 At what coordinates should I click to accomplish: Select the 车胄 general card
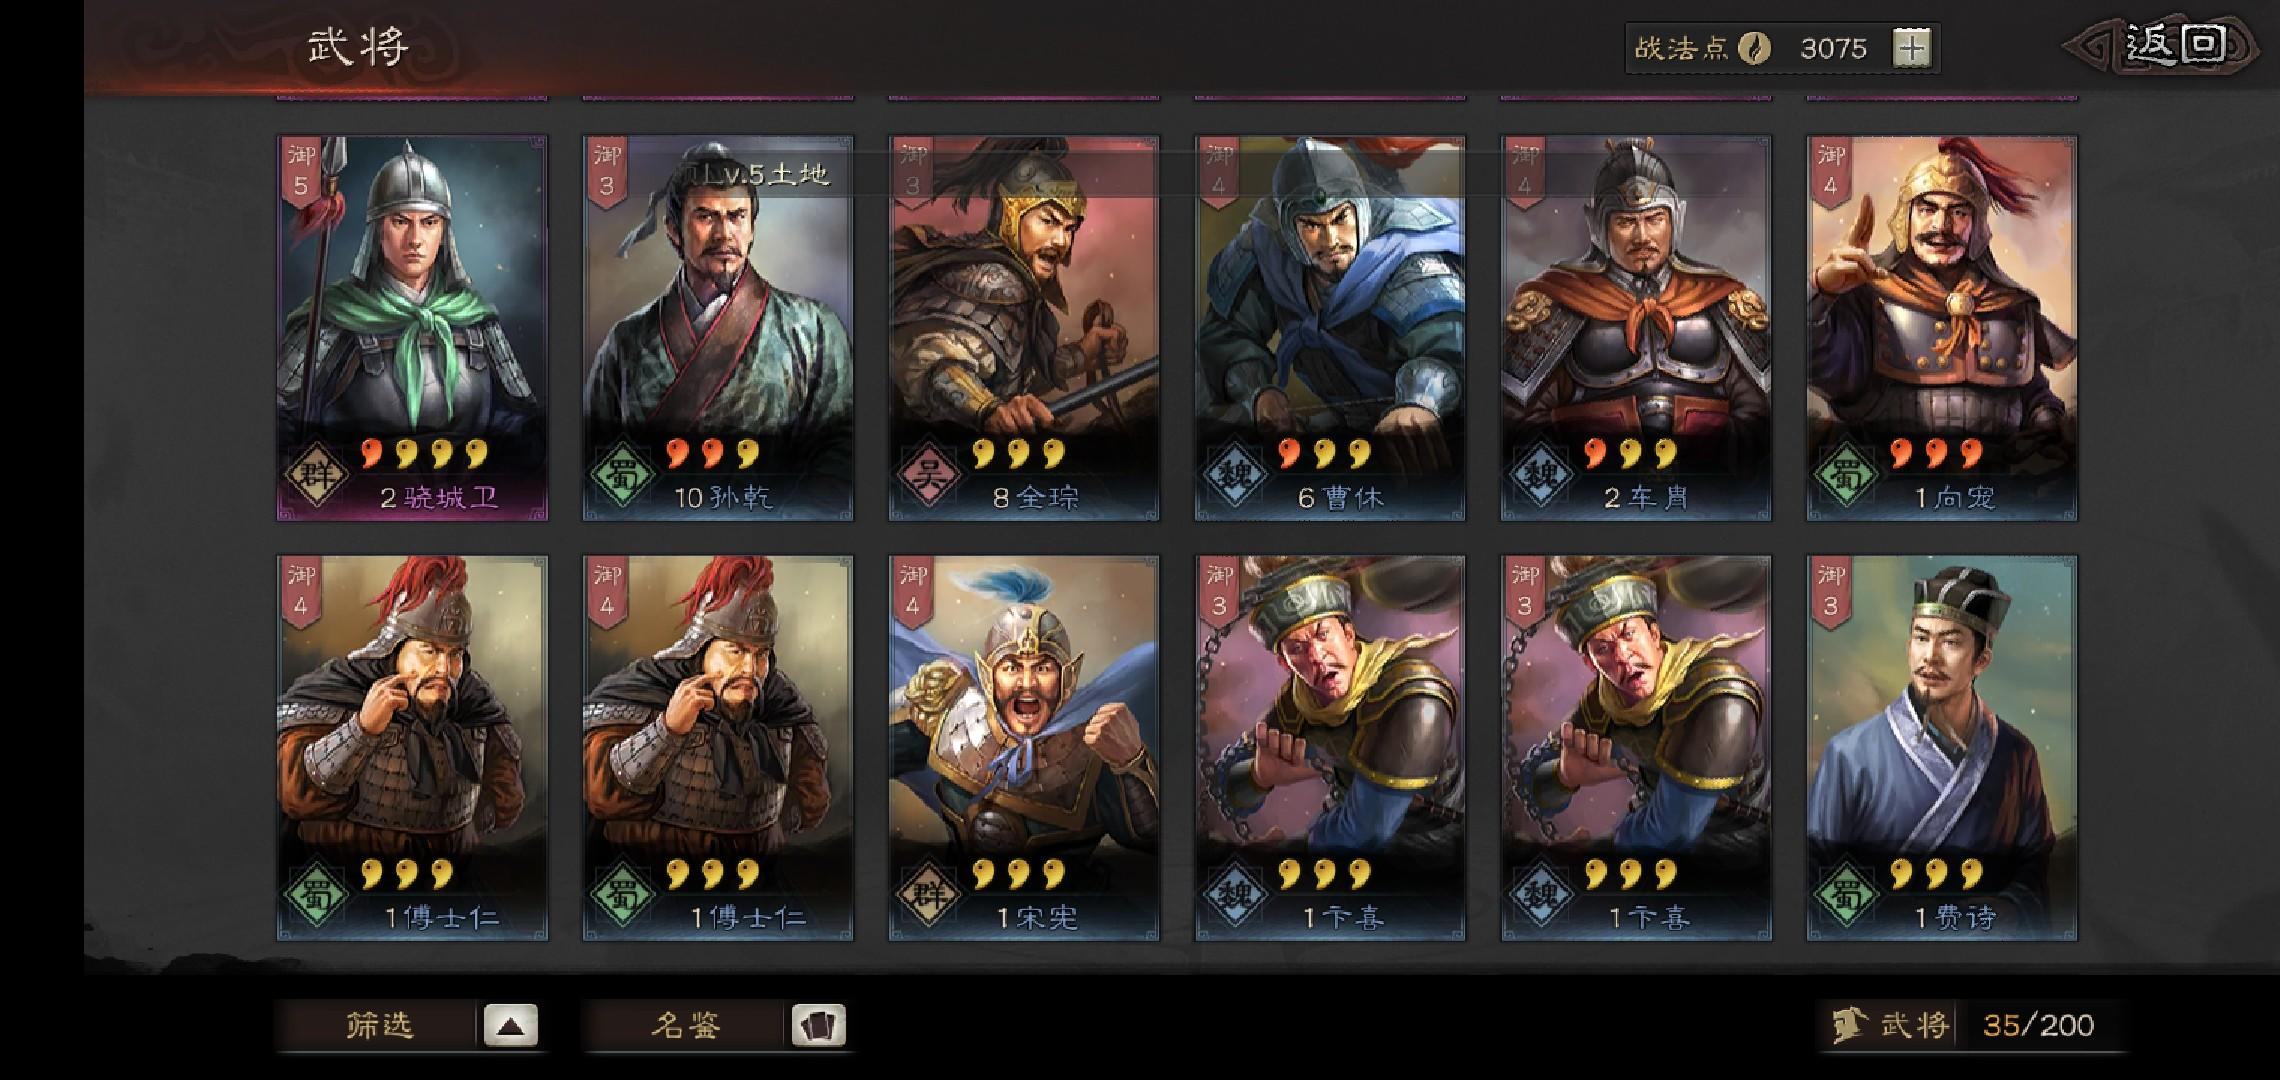point(1636,328)
